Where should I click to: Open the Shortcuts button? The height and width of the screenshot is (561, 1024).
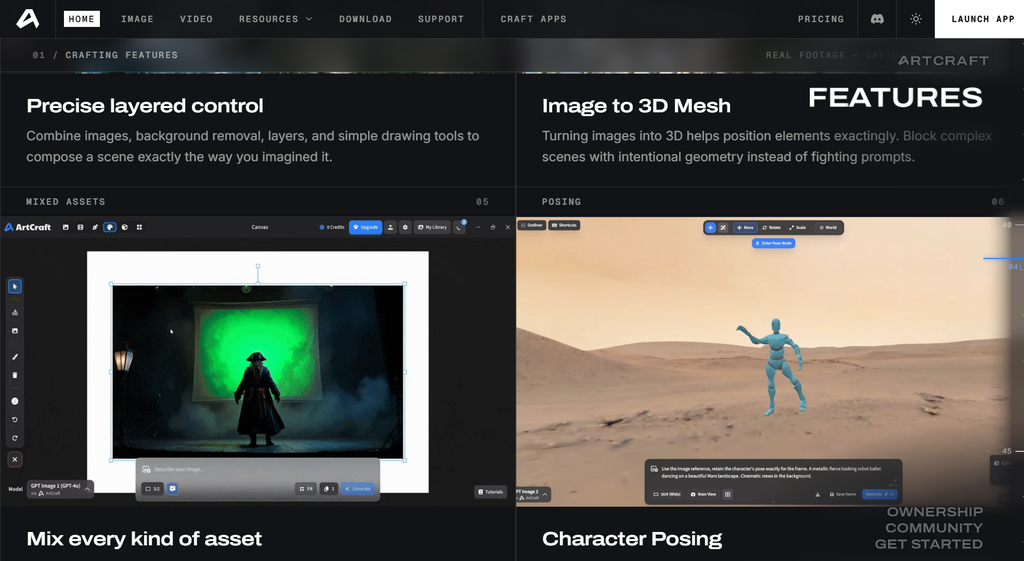point(564,225)
